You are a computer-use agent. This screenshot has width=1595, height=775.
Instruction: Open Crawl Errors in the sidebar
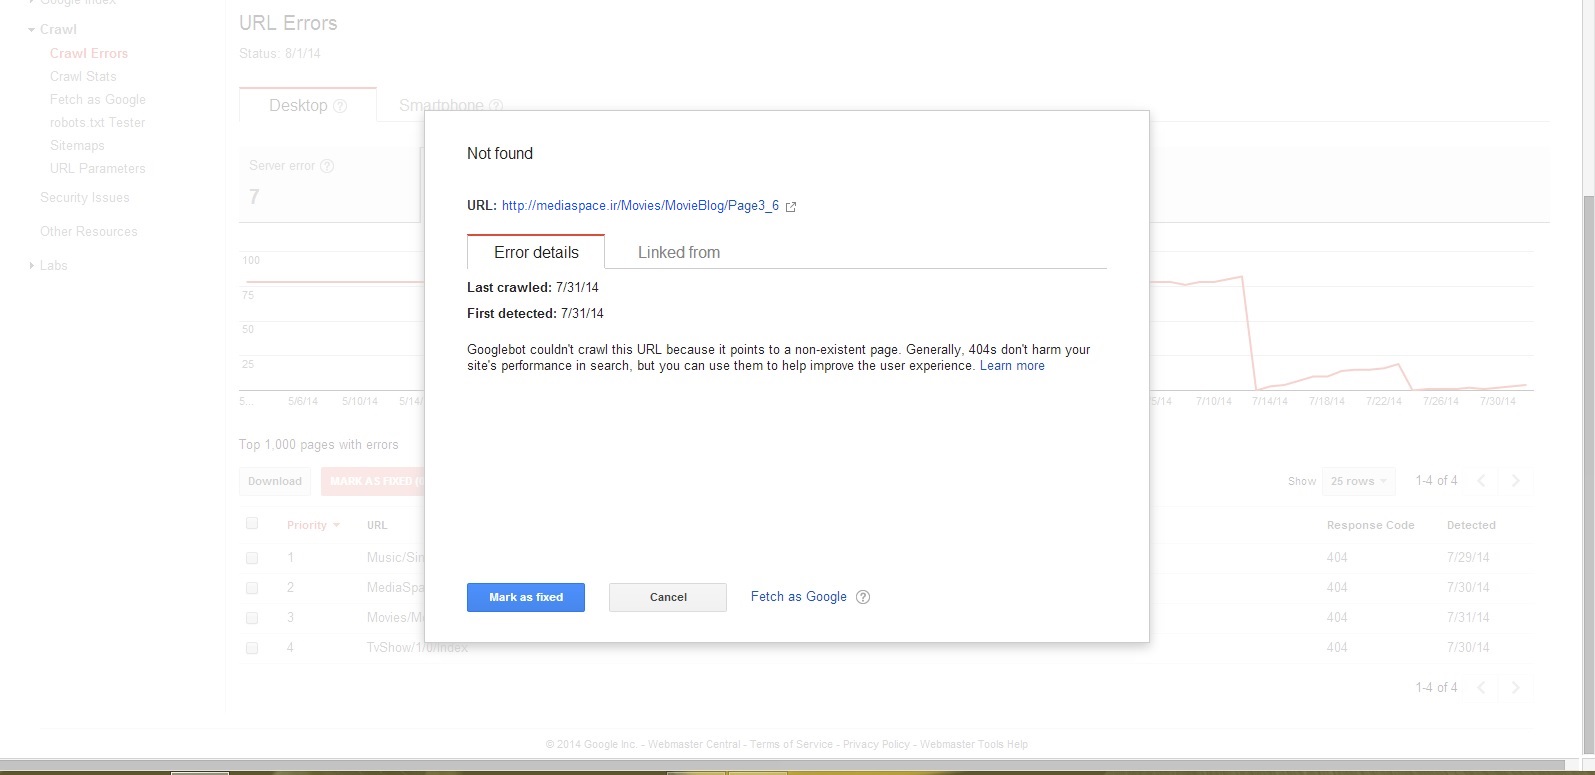click(x=89, y=53)
